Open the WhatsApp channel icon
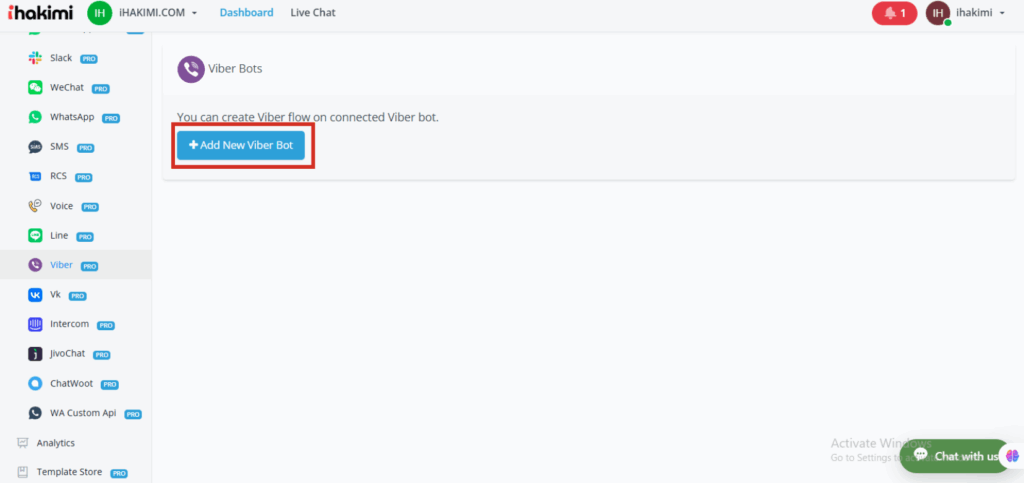The image size is (1024, 483). (35, 117)
